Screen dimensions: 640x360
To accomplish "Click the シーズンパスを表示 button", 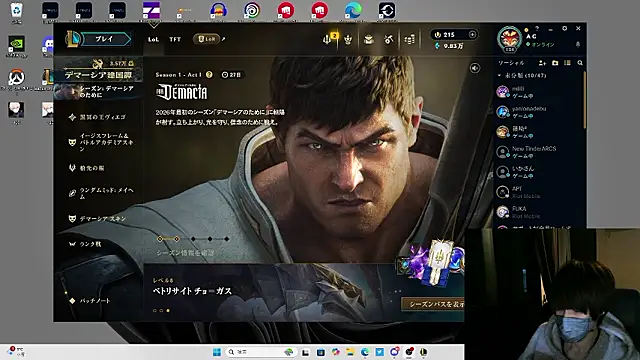I will coord(433,304).
